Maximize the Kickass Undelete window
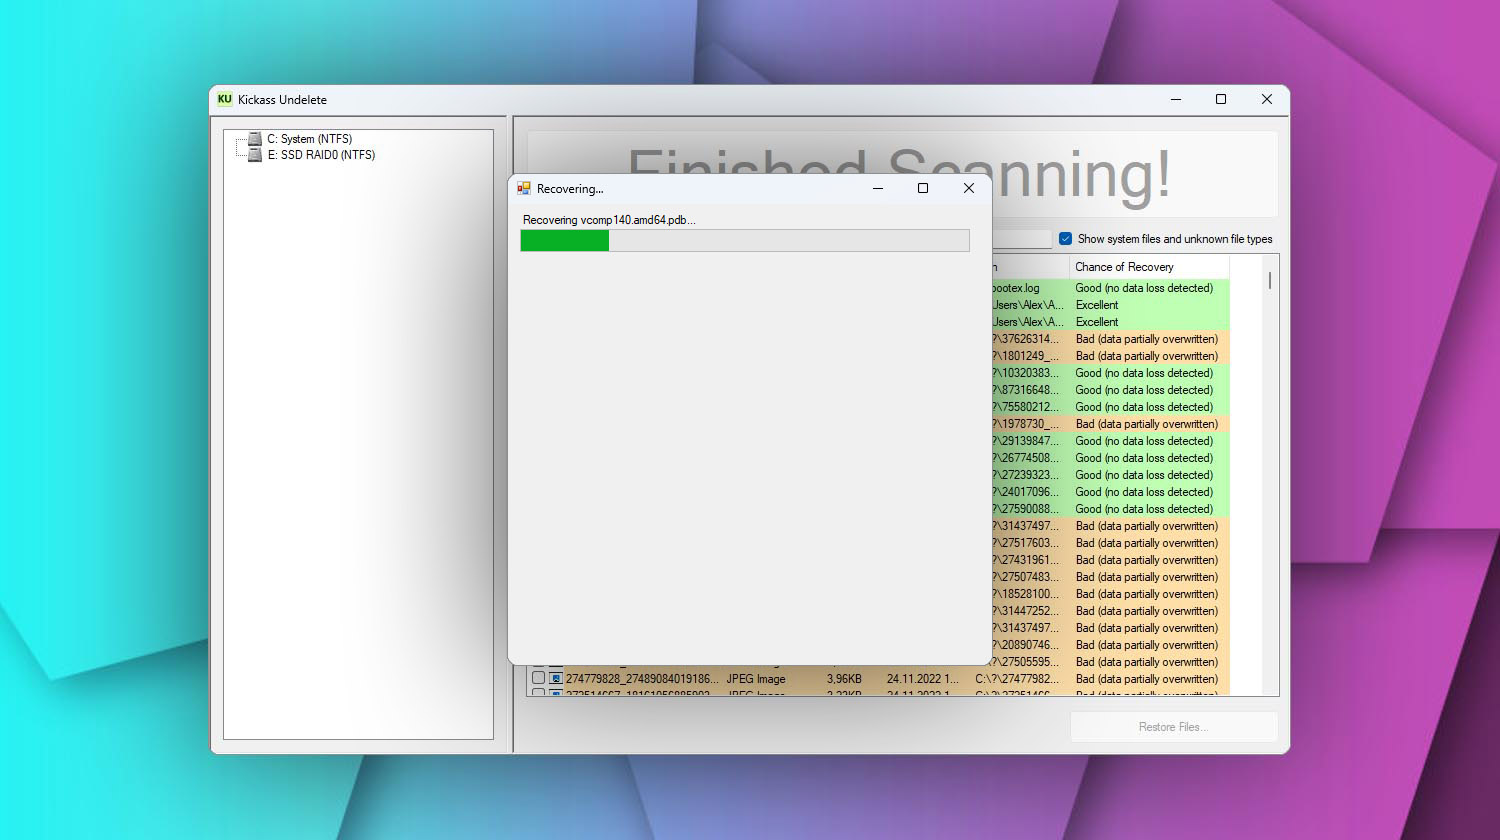 (x=1221, y=99)
